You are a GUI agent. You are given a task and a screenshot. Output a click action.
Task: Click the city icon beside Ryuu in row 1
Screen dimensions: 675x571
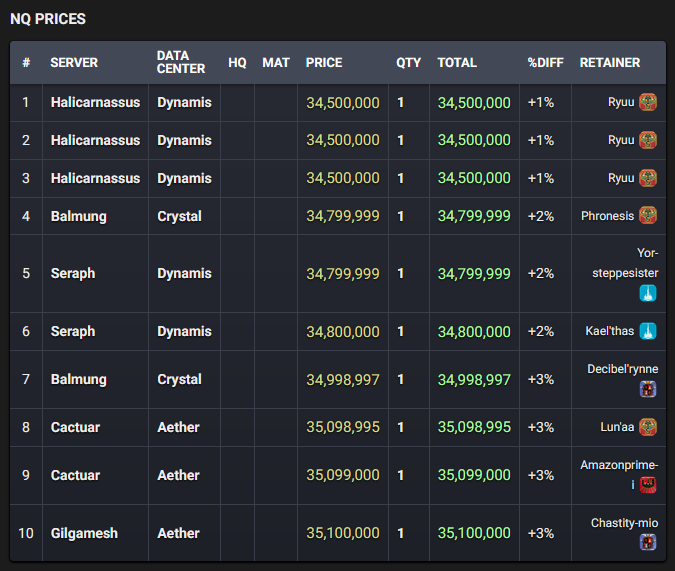pyautogui.click(x=648, y=102)
